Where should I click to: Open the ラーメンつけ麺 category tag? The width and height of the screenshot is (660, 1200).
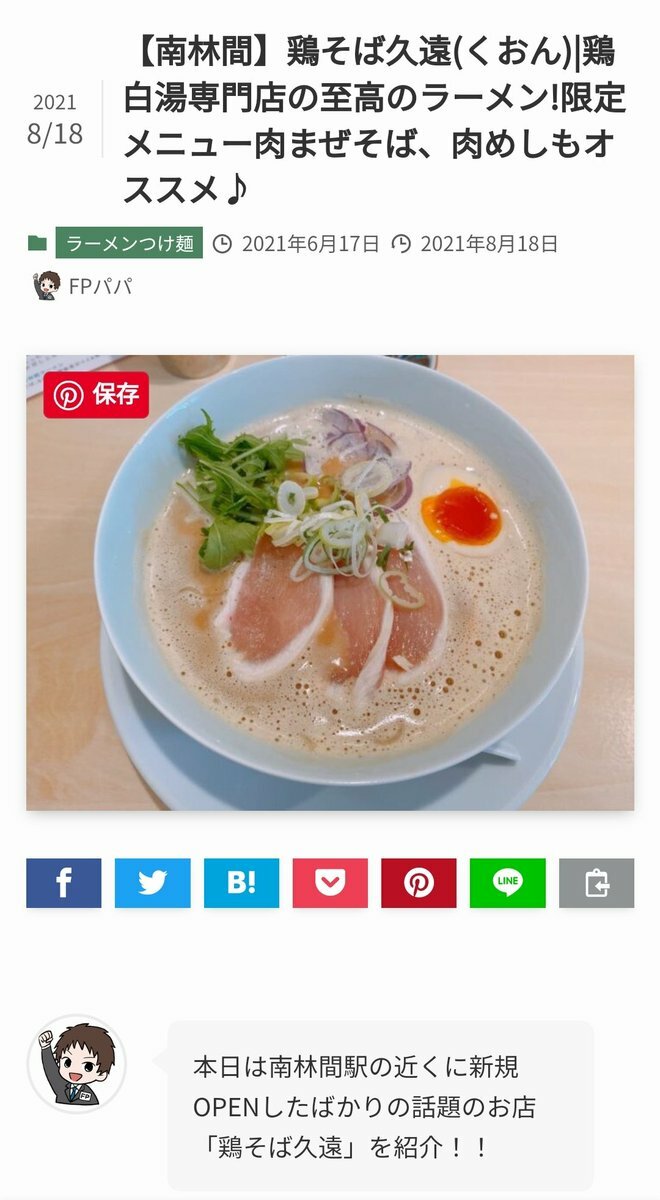click(129, 243)
